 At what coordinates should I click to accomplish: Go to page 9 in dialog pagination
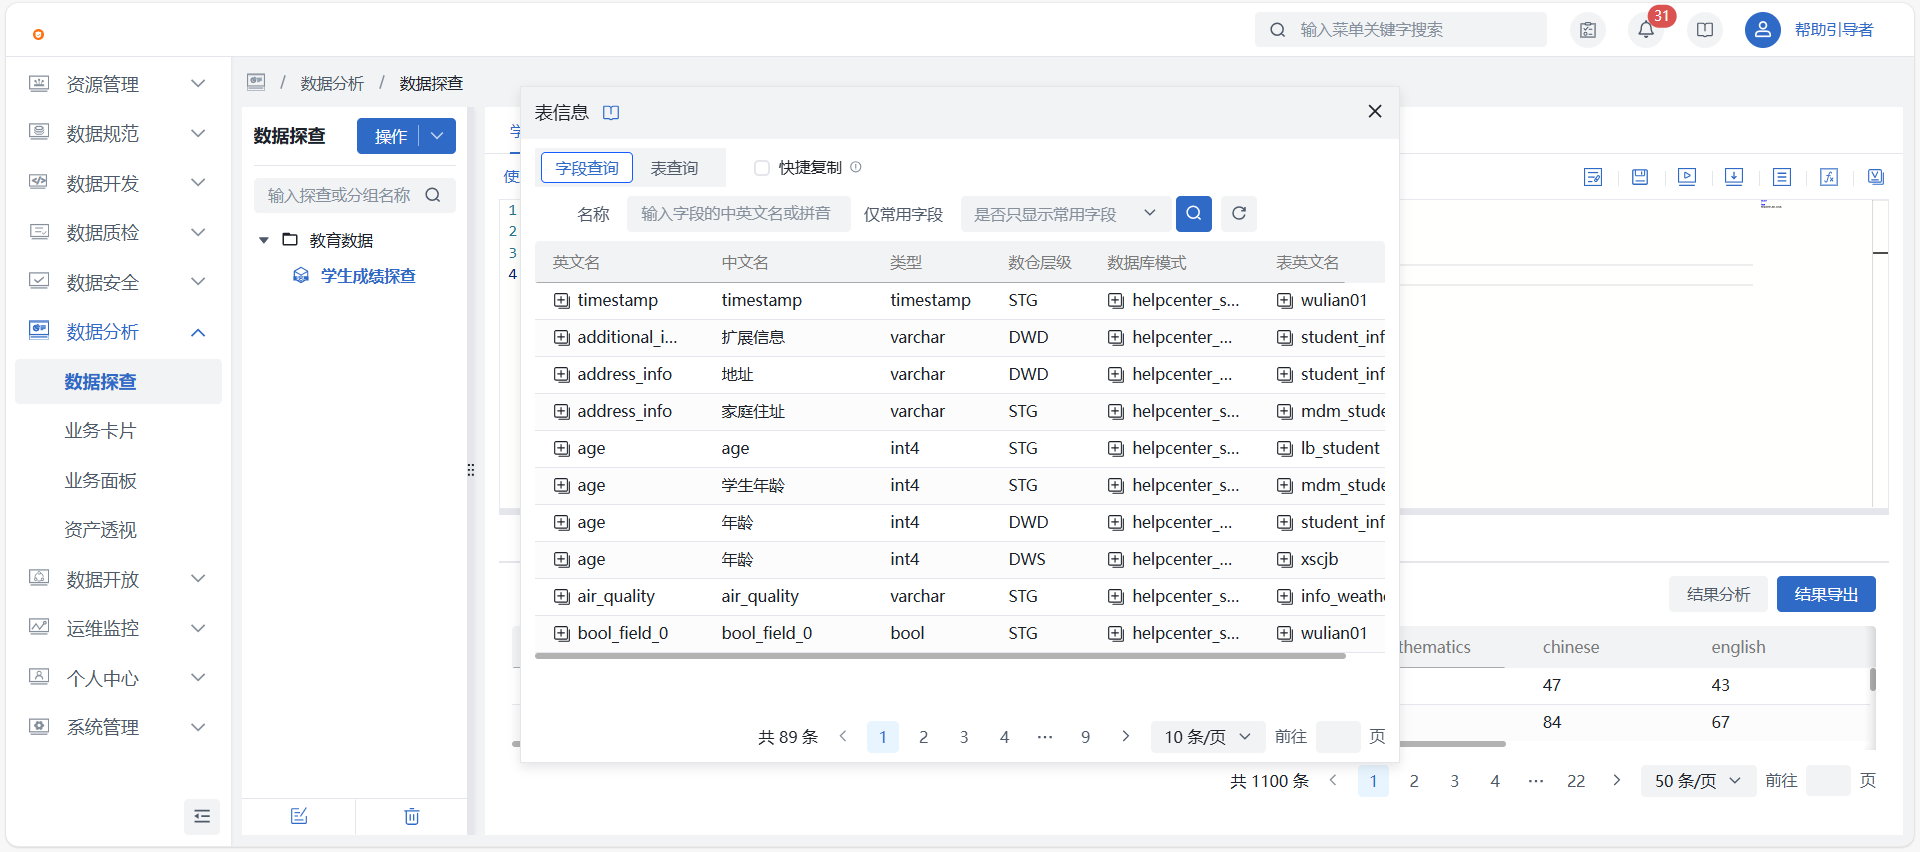[1085, 737]
